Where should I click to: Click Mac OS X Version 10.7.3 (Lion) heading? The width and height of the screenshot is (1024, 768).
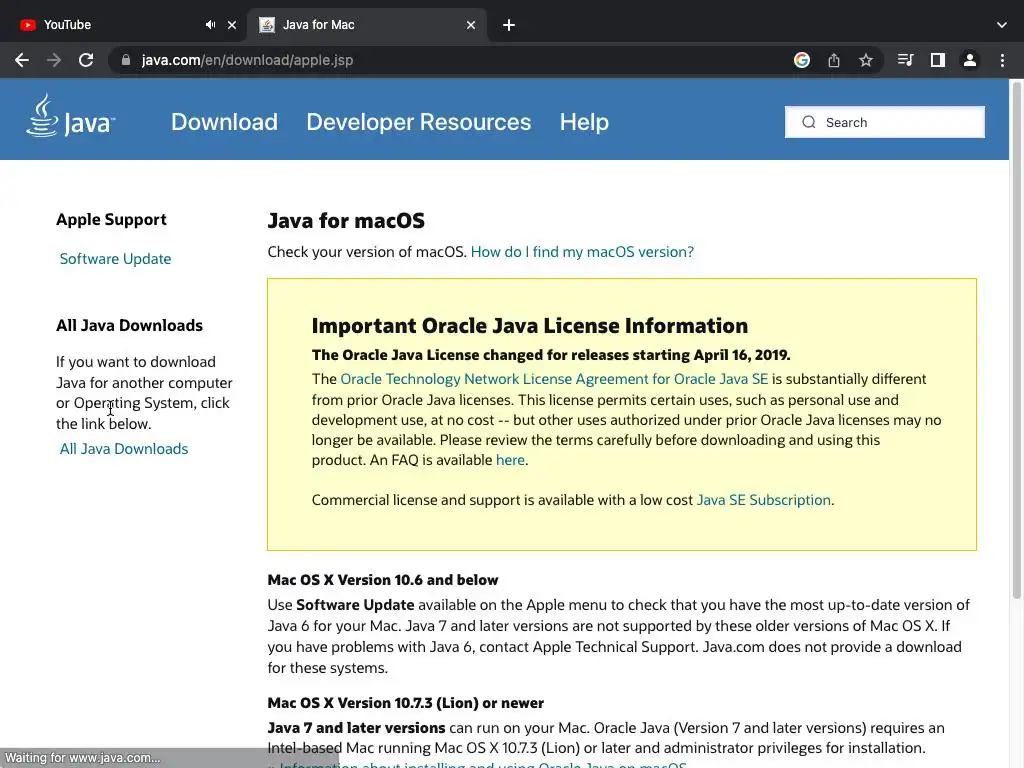click(406, 703)
